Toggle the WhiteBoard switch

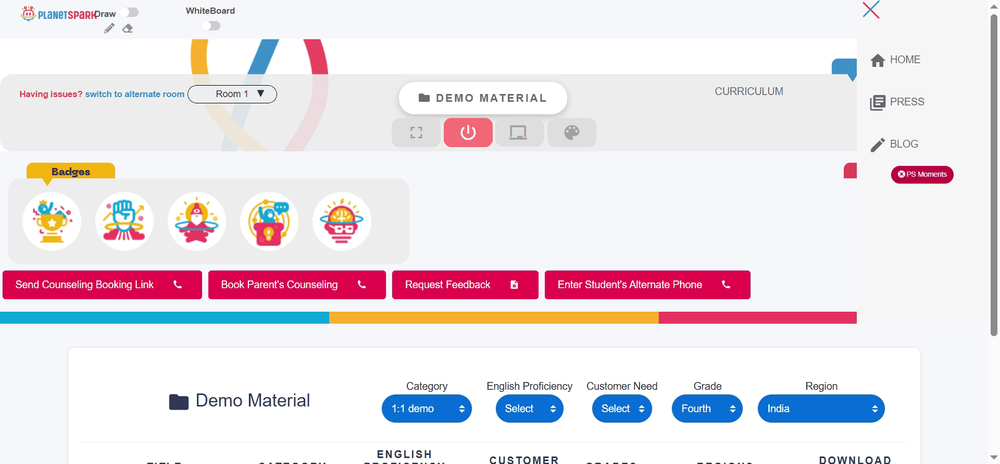click(211, 25)
